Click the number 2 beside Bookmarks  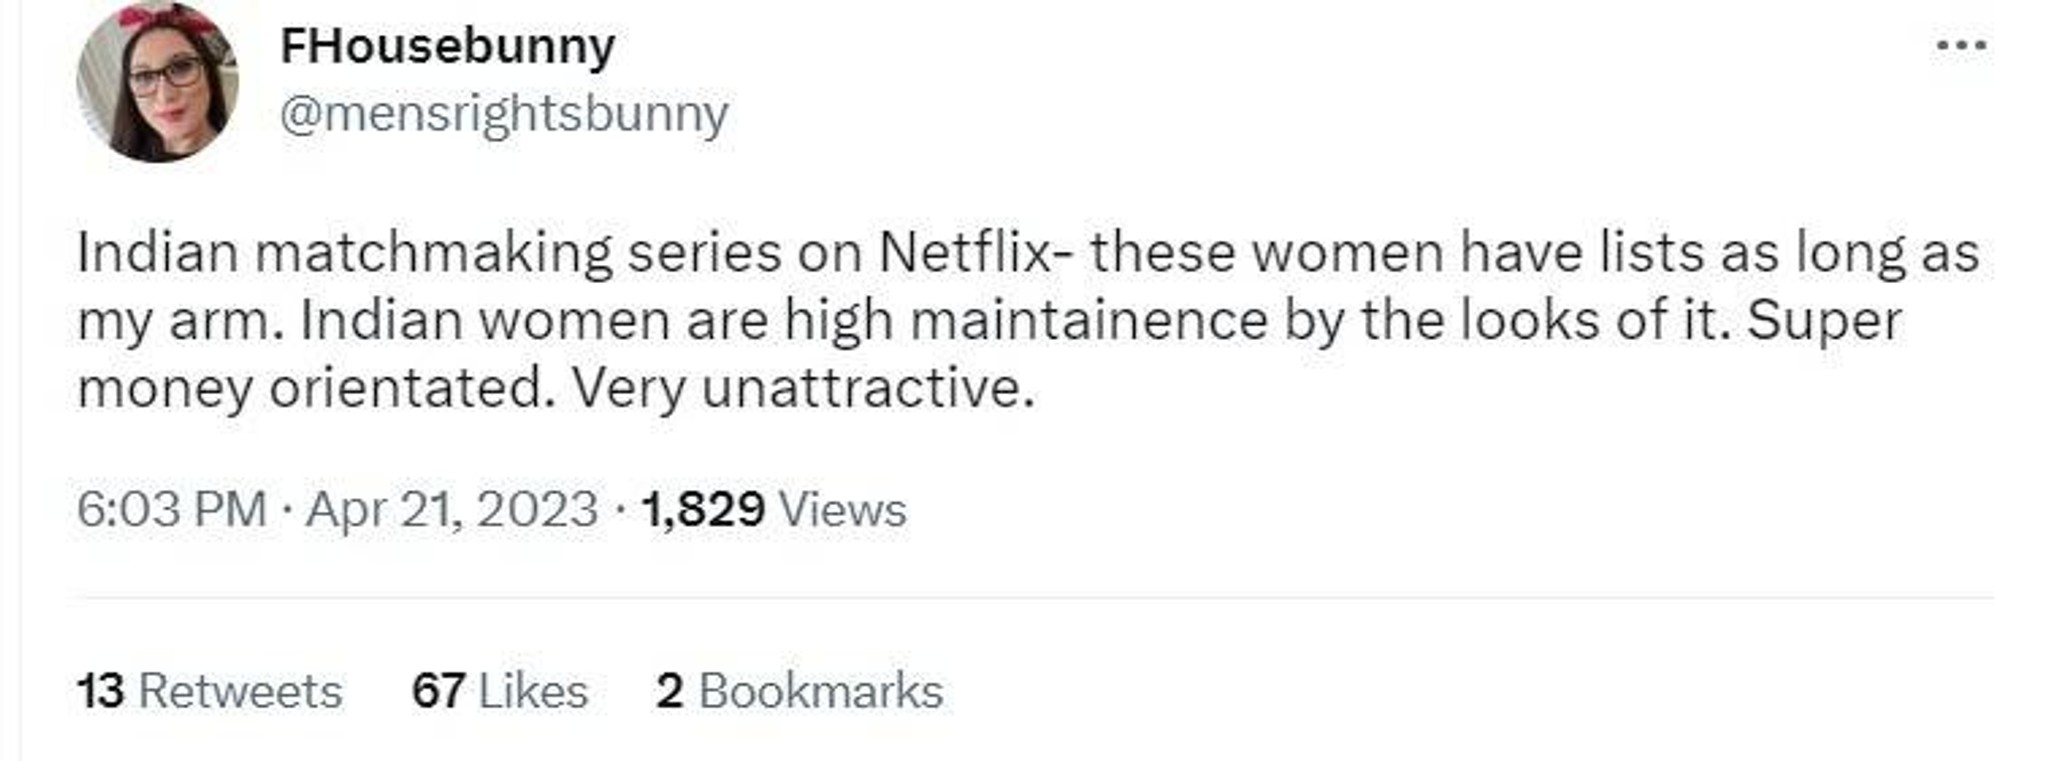[x=670, y=691]
